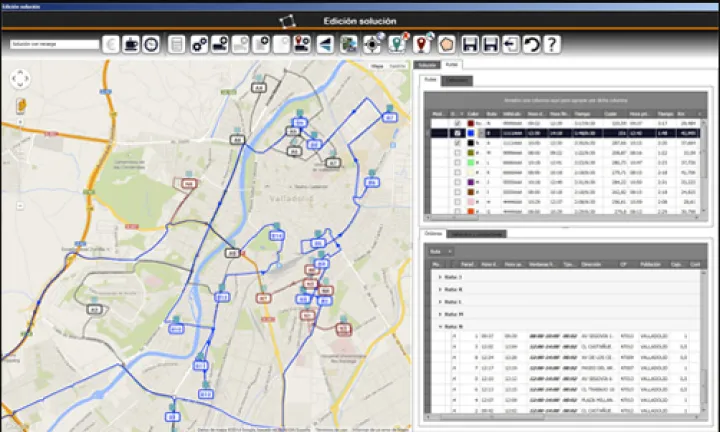Click the undo arrow toolbar icon

(531, 44)
